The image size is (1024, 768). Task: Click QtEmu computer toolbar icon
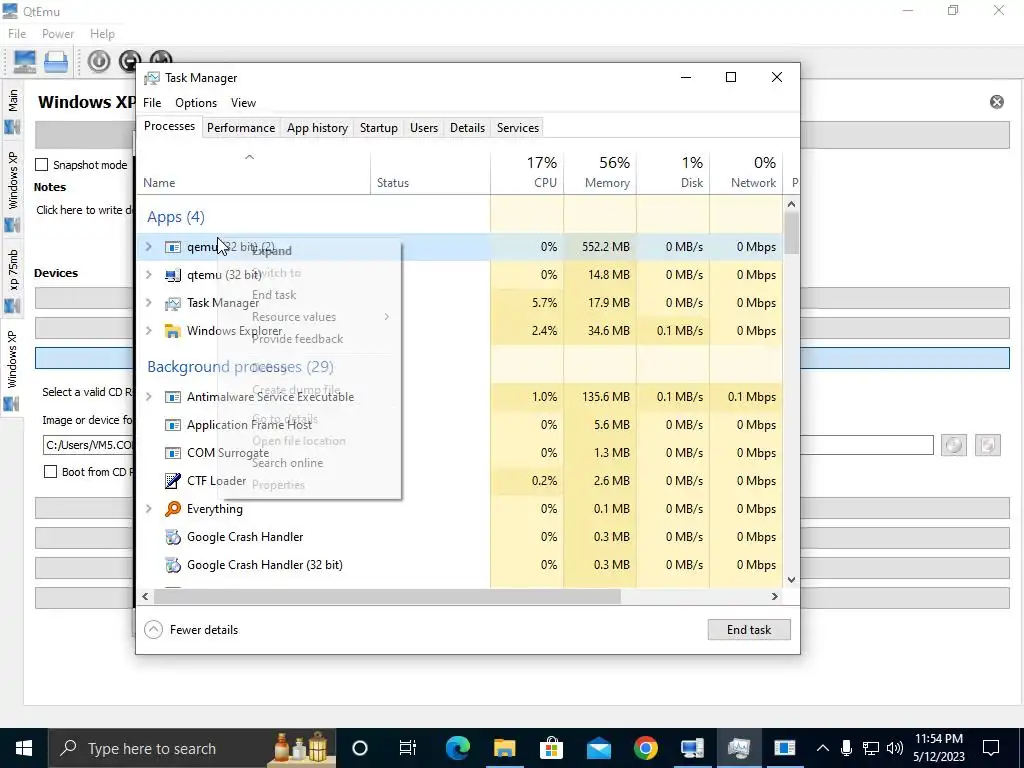25,62
